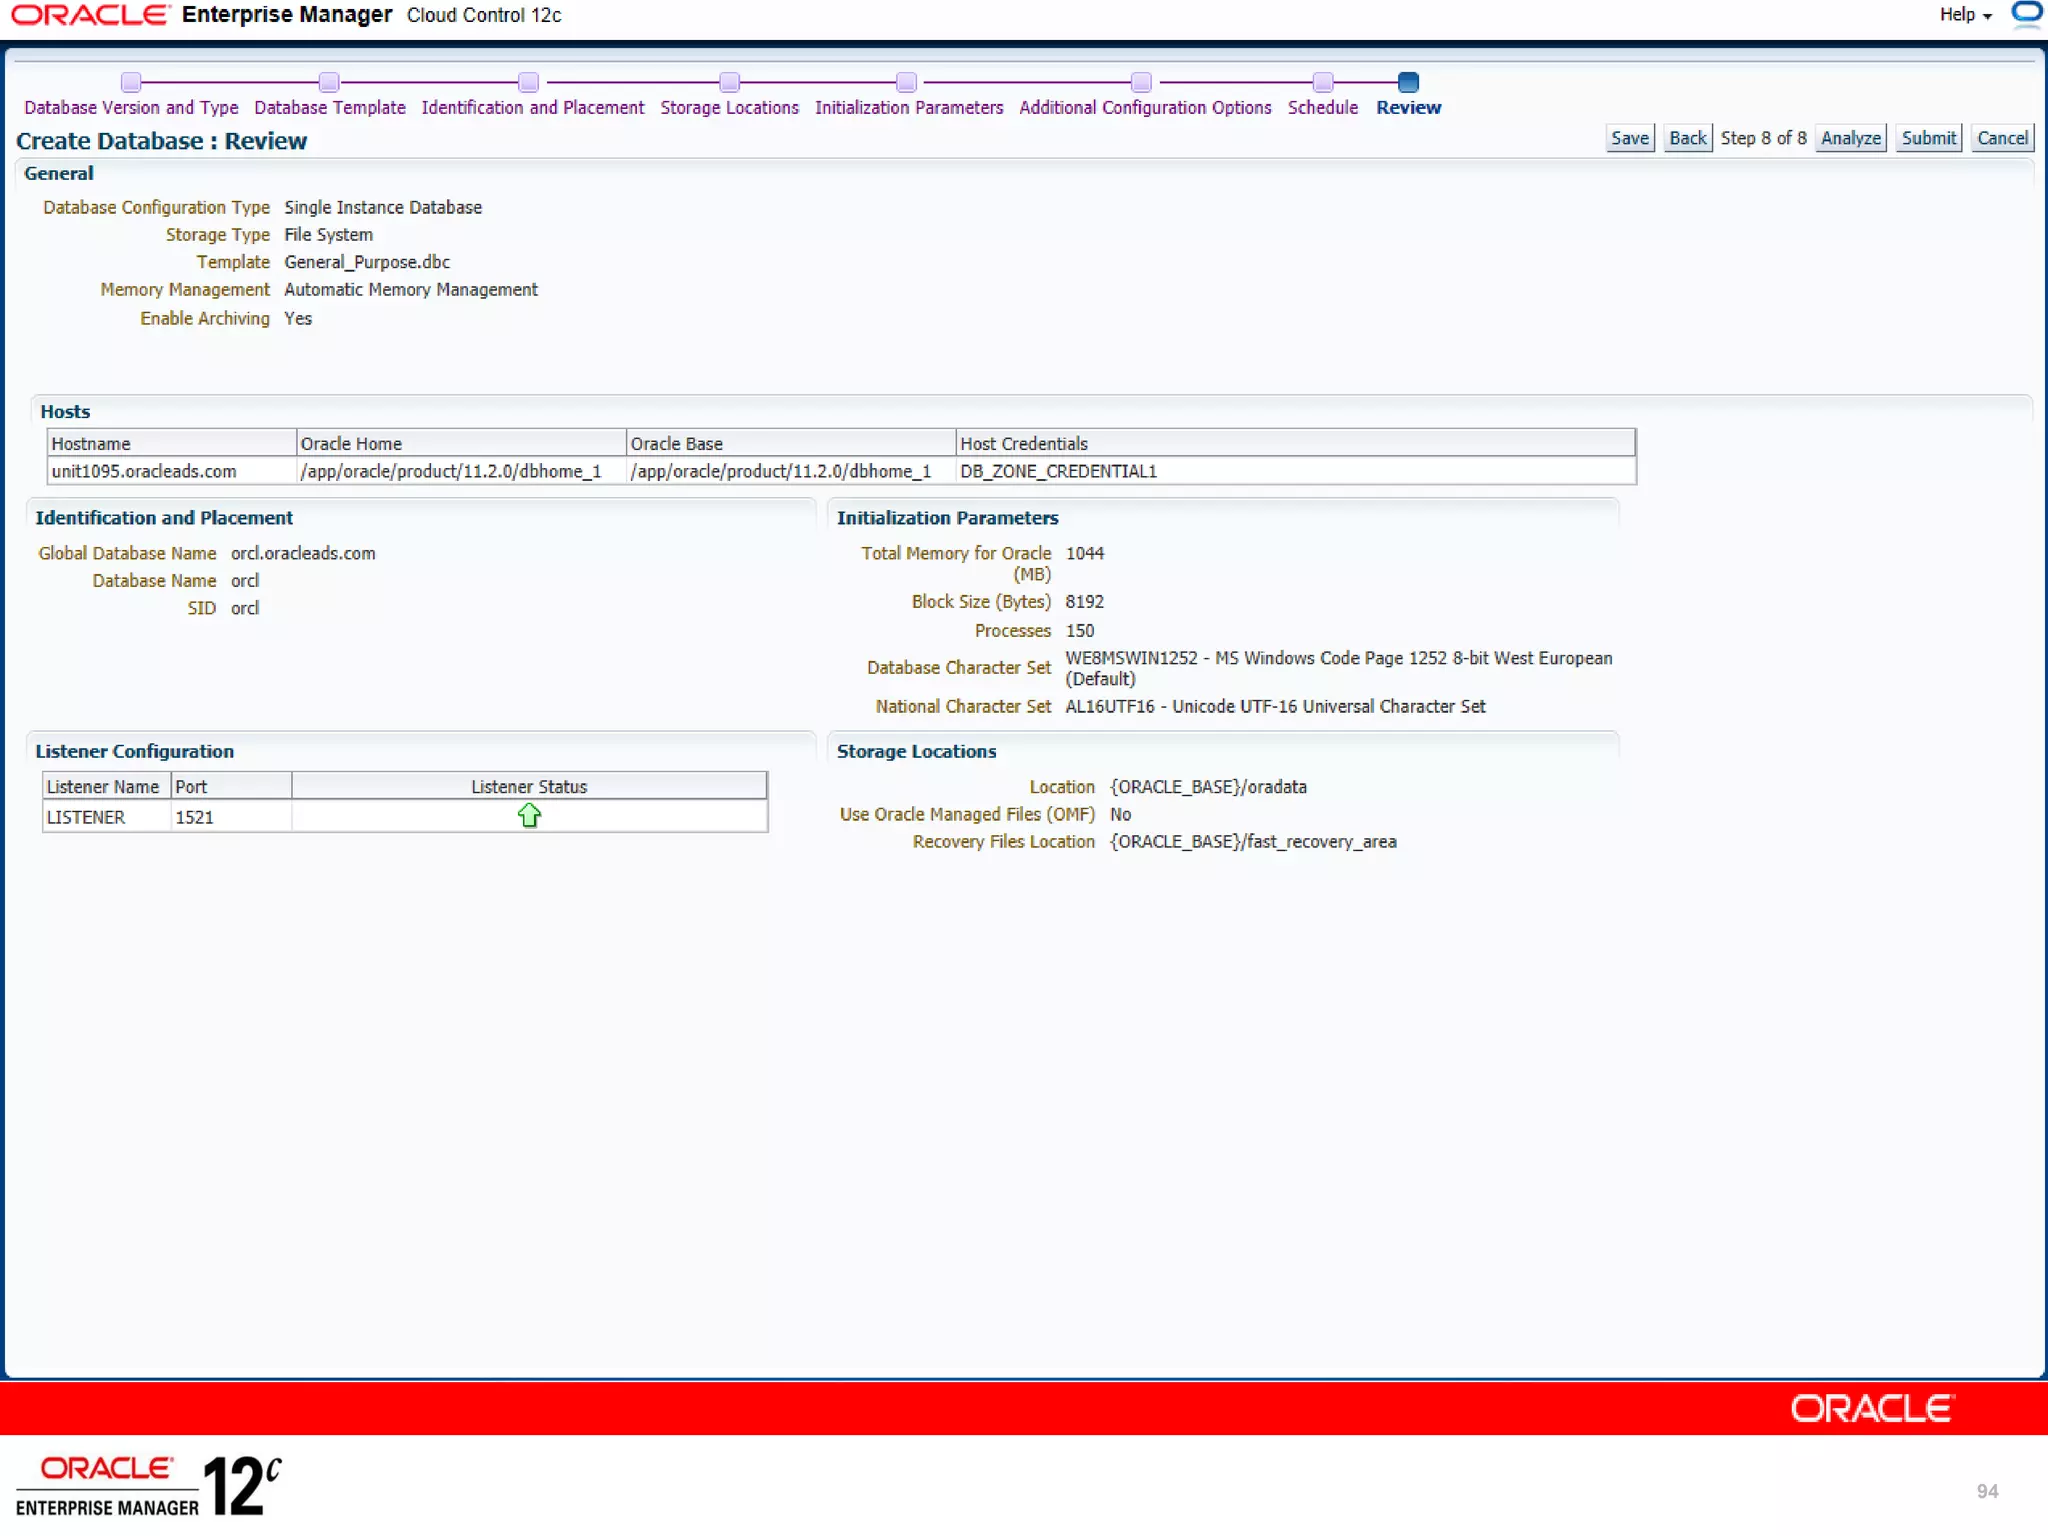Click the Initialization Parameters step square
Viewport: 2048px width, 1536px height.
(x=907, y=82)
